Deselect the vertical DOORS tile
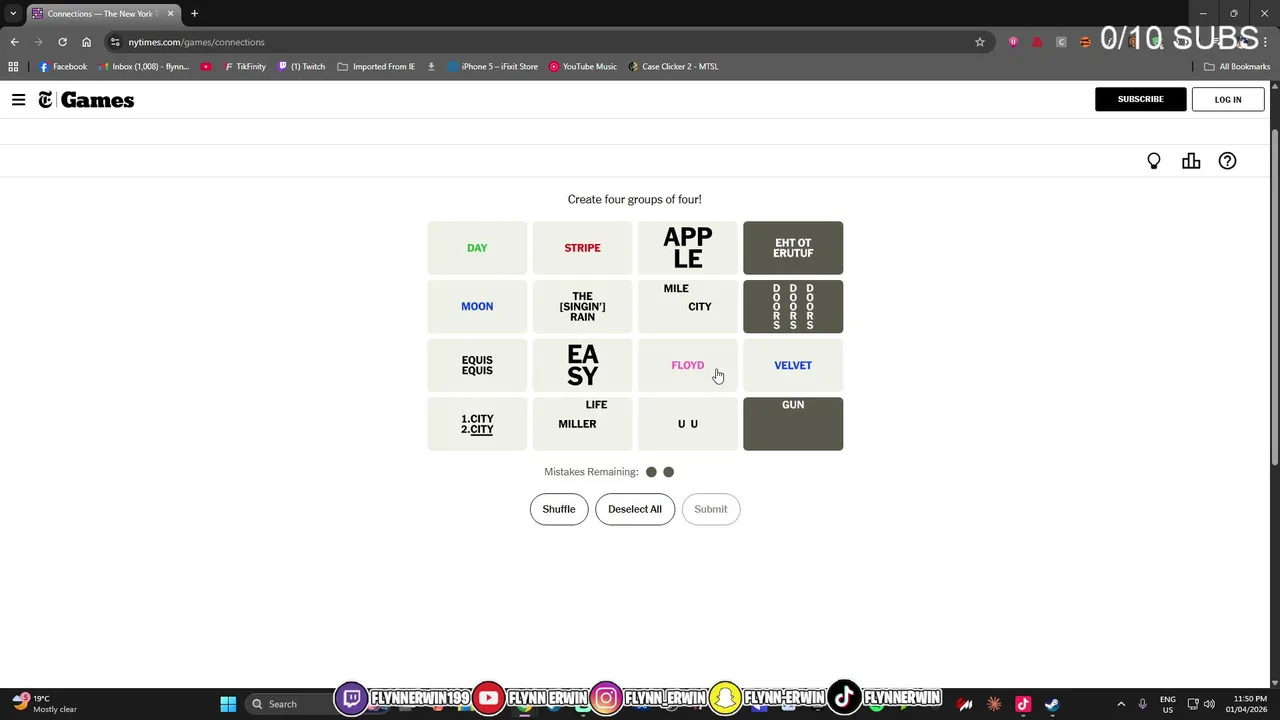 point(793,306)
